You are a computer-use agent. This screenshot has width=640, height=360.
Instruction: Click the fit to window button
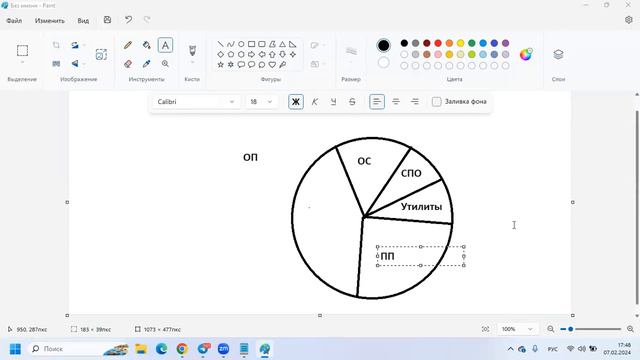[485, 329]
